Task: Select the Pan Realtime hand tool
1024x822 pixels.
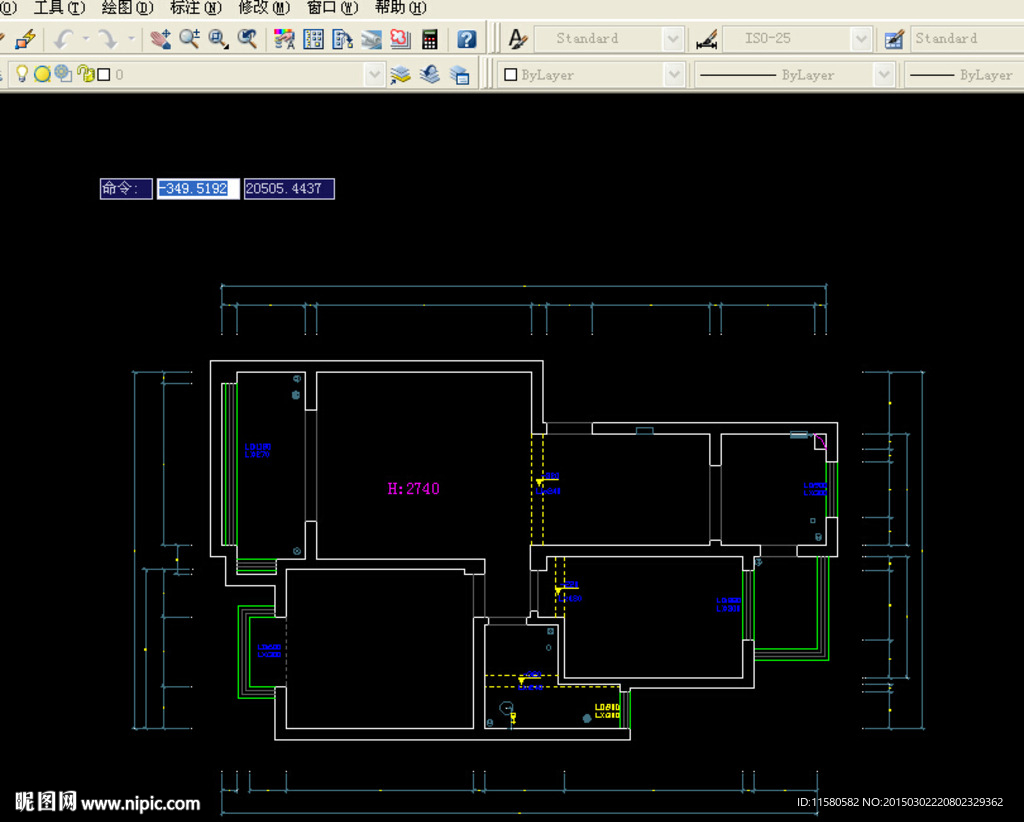Action: (160, 39)
